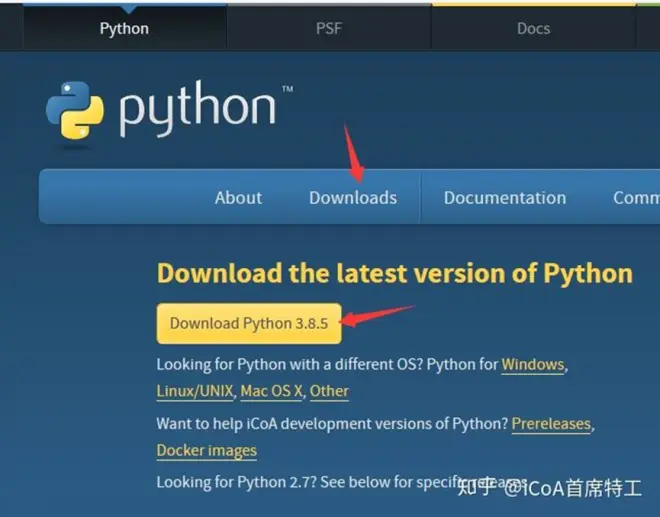This screenshot has width=660, height=517.
Task: Open the Downloads menu item
Action: pyautogui.click(x=353, y=198)
